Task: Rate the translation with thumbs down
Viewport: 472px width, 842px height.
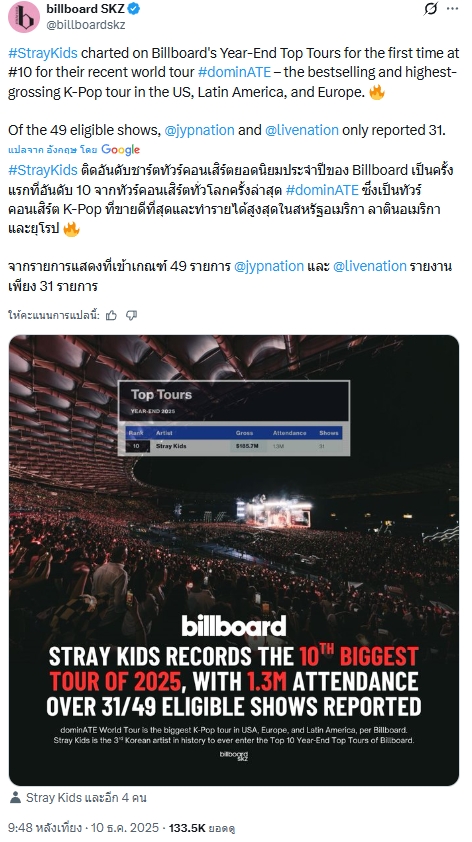Action: coord(131,315)
